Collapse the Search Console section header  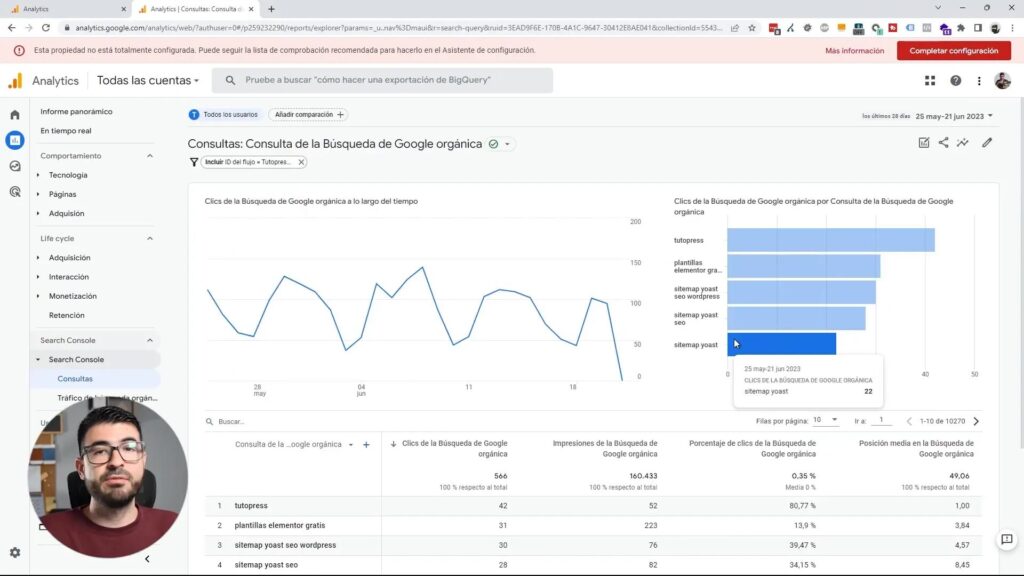[150, 340]
